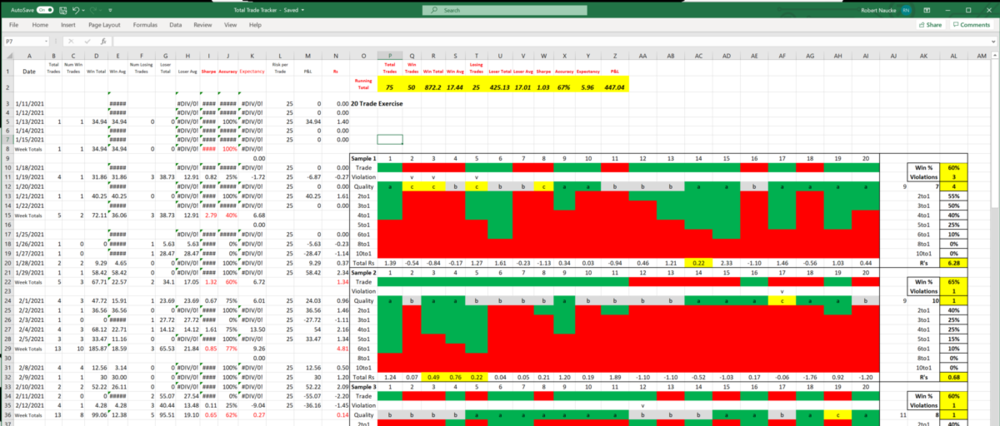Click the Share button
Viewport: 1000px width, 426px height.
932,24
